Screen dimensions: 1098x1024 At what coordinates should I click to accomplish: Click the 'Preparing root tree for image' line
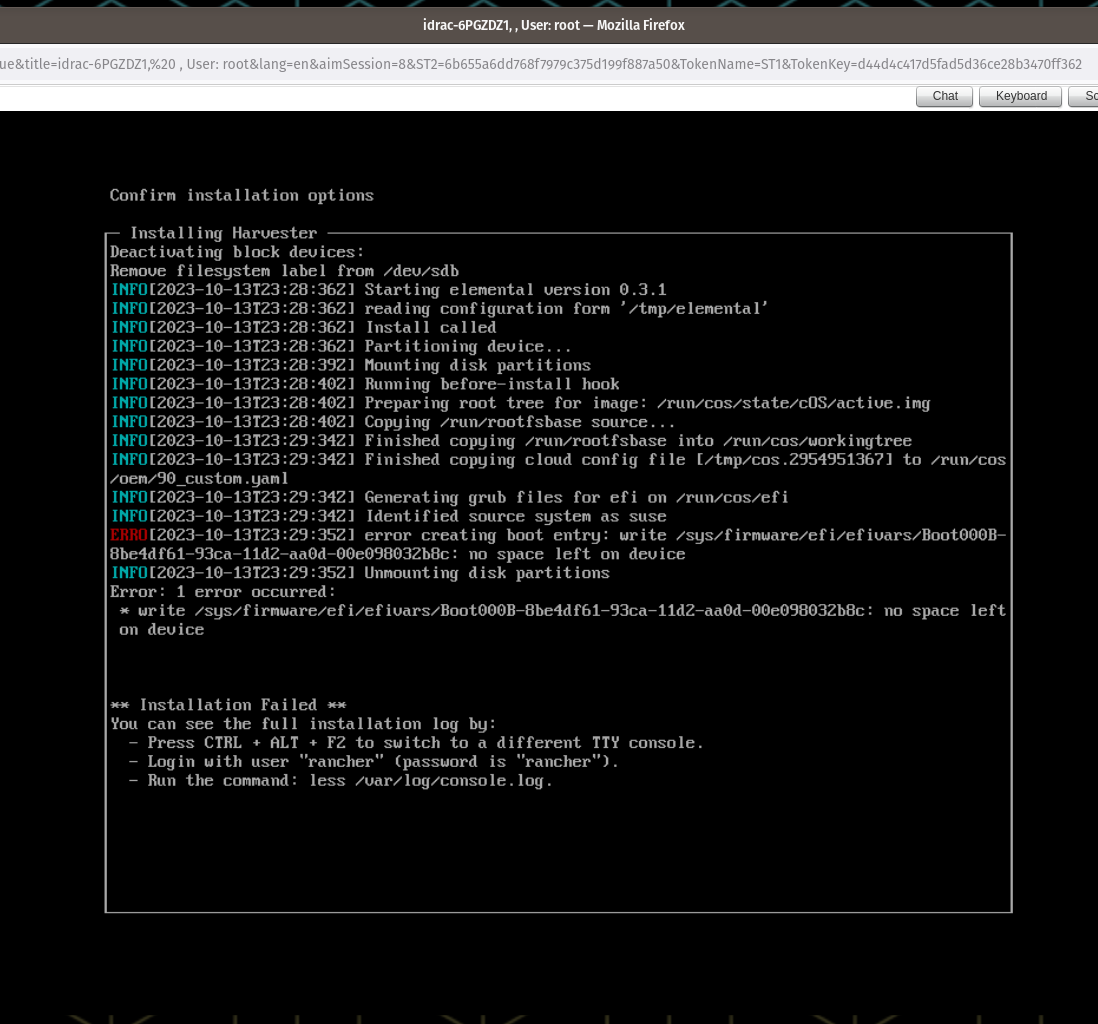tap(520, 403)
